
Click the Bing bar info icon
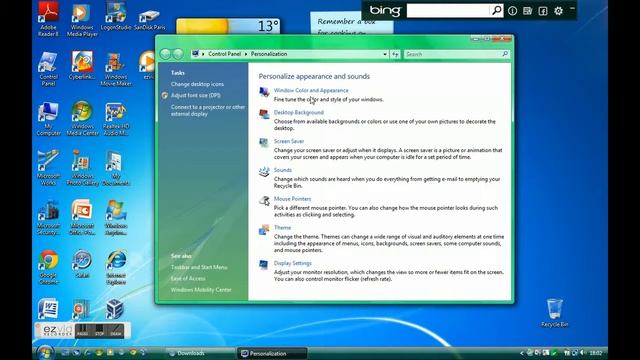[512, 11]
